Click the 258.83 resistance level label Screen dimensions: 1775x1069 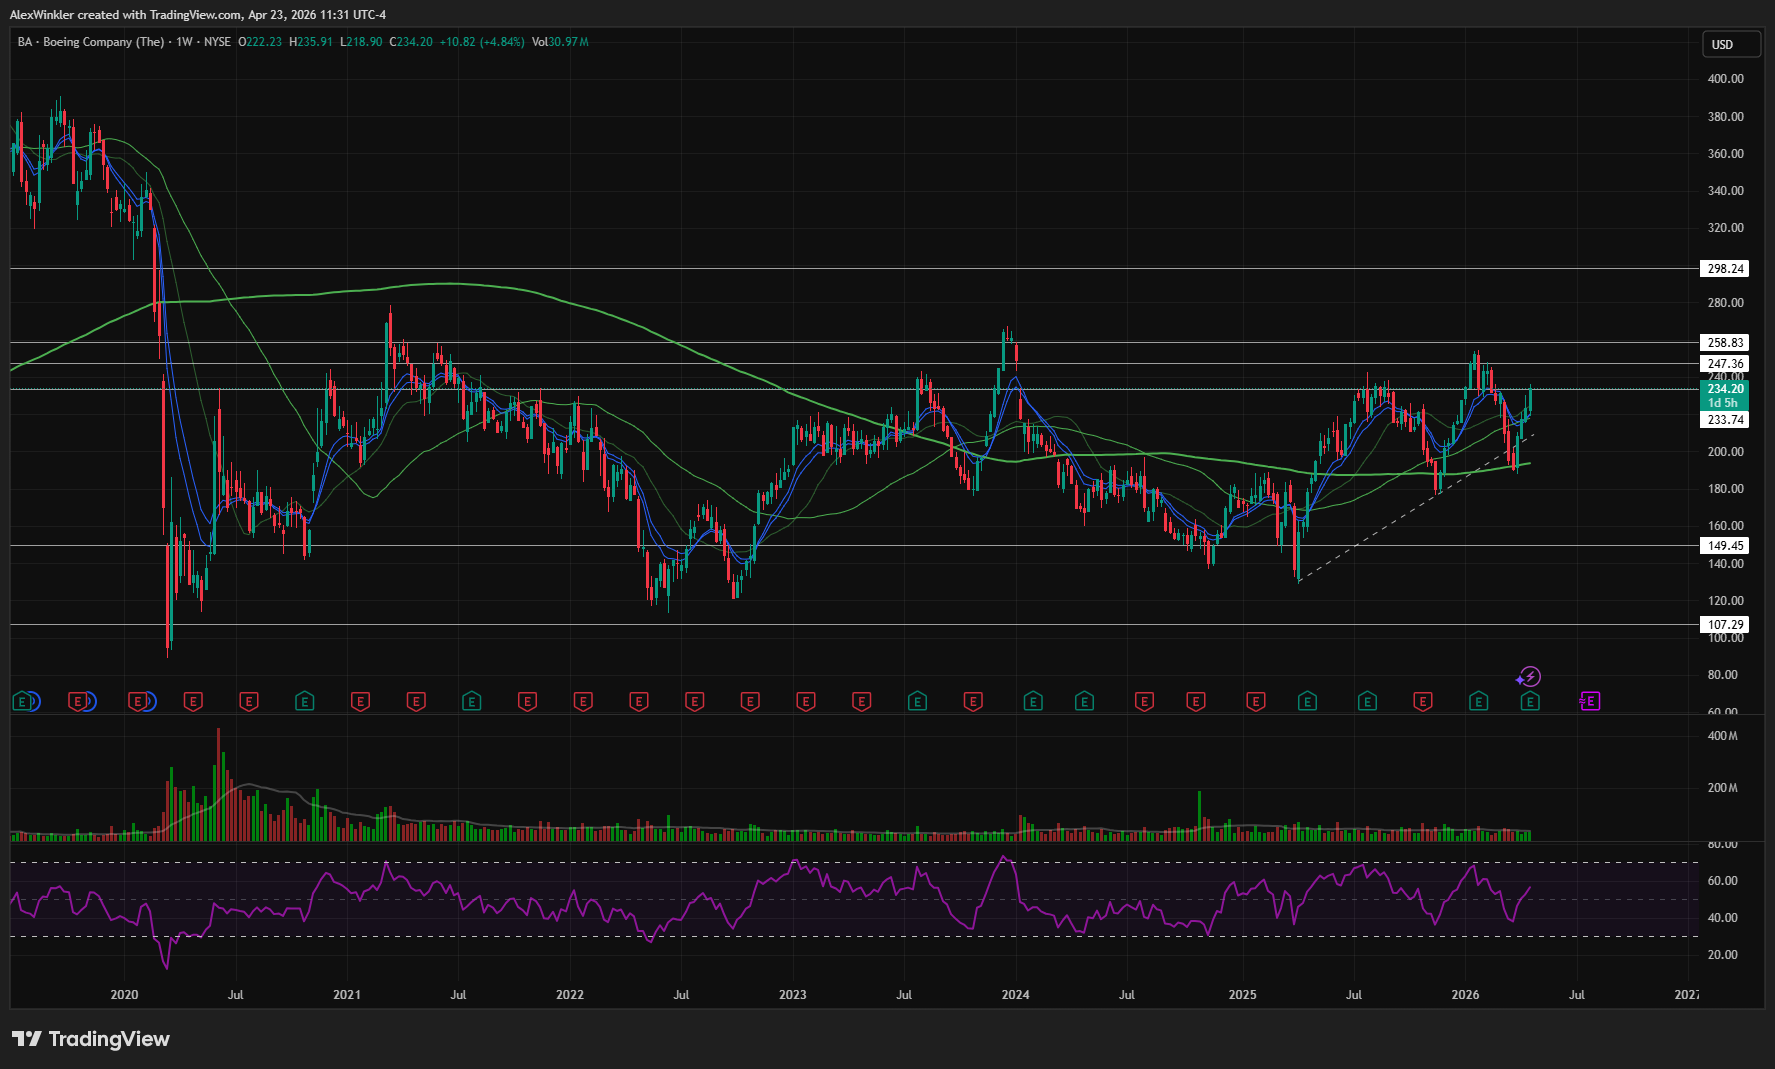[x=1725, y=343]
